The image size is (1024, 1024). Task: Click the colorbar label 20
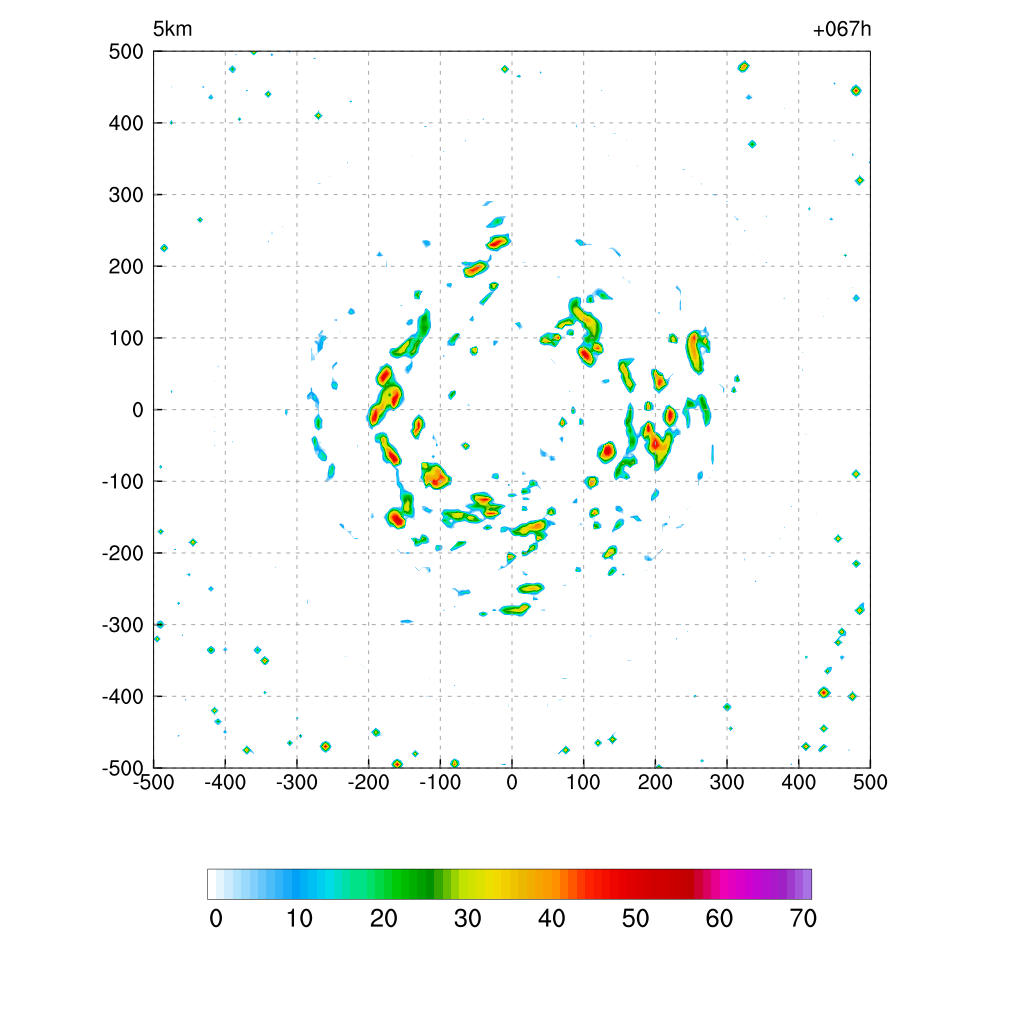point(383,919)
